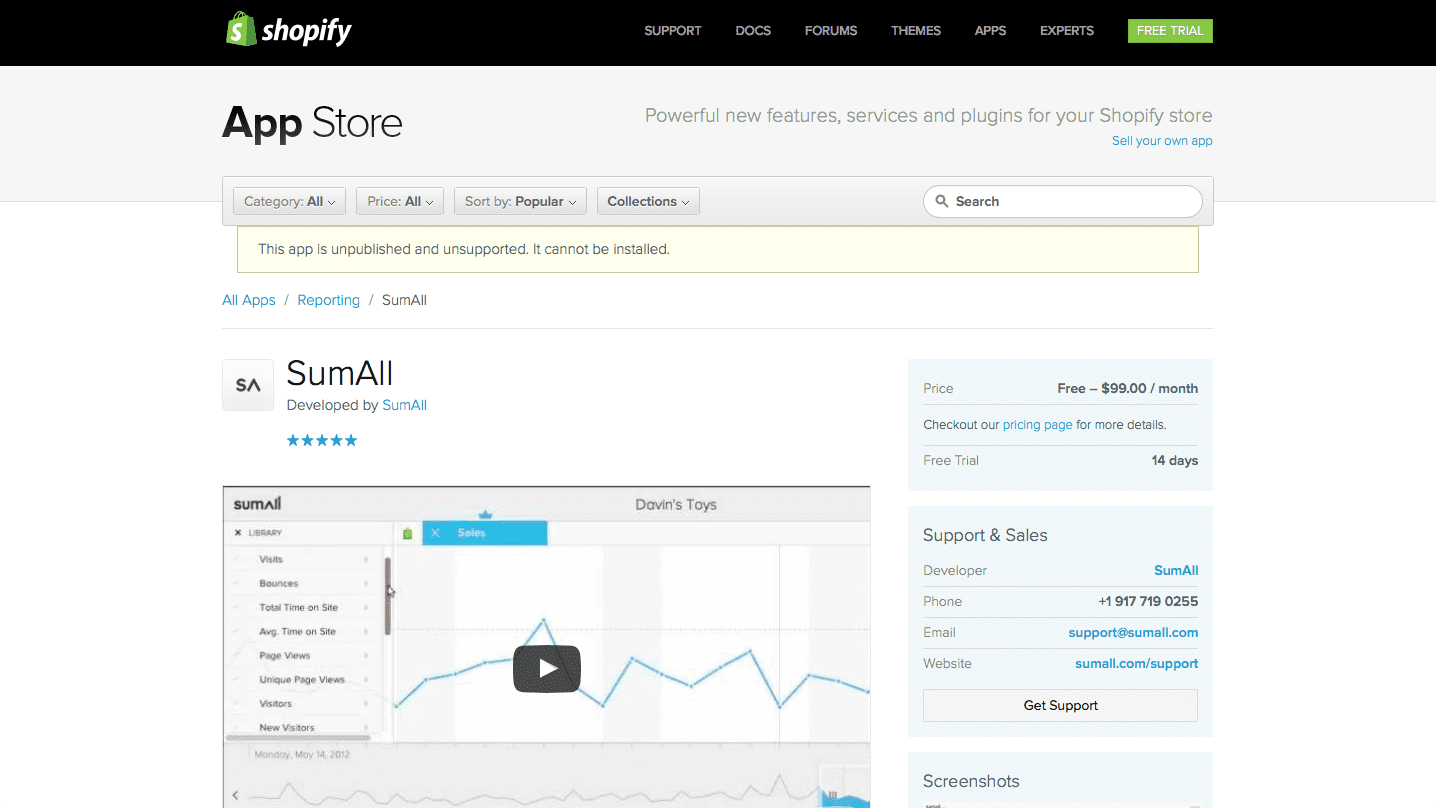1436x808 pixels.
Task: Click the Reporting breadcrumb link
Action: 328,300
